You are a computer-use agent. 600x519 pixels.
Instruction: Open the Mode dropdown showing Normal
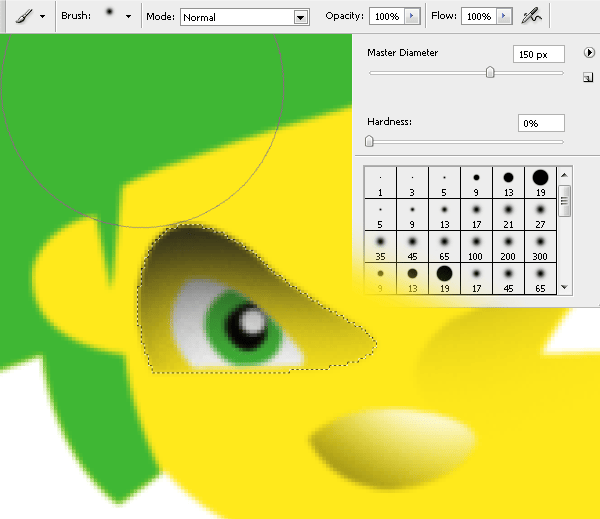pyautogui.click(x=245, y=17)
